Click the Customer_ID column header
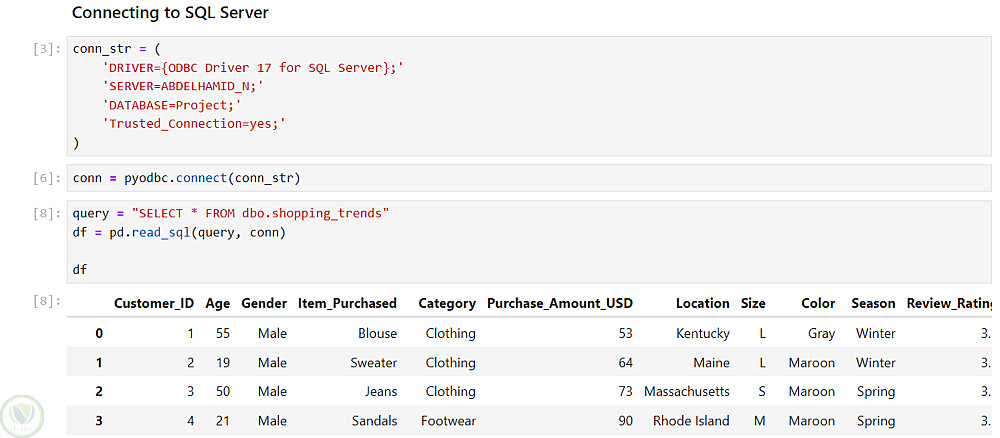 coord(154,303)
